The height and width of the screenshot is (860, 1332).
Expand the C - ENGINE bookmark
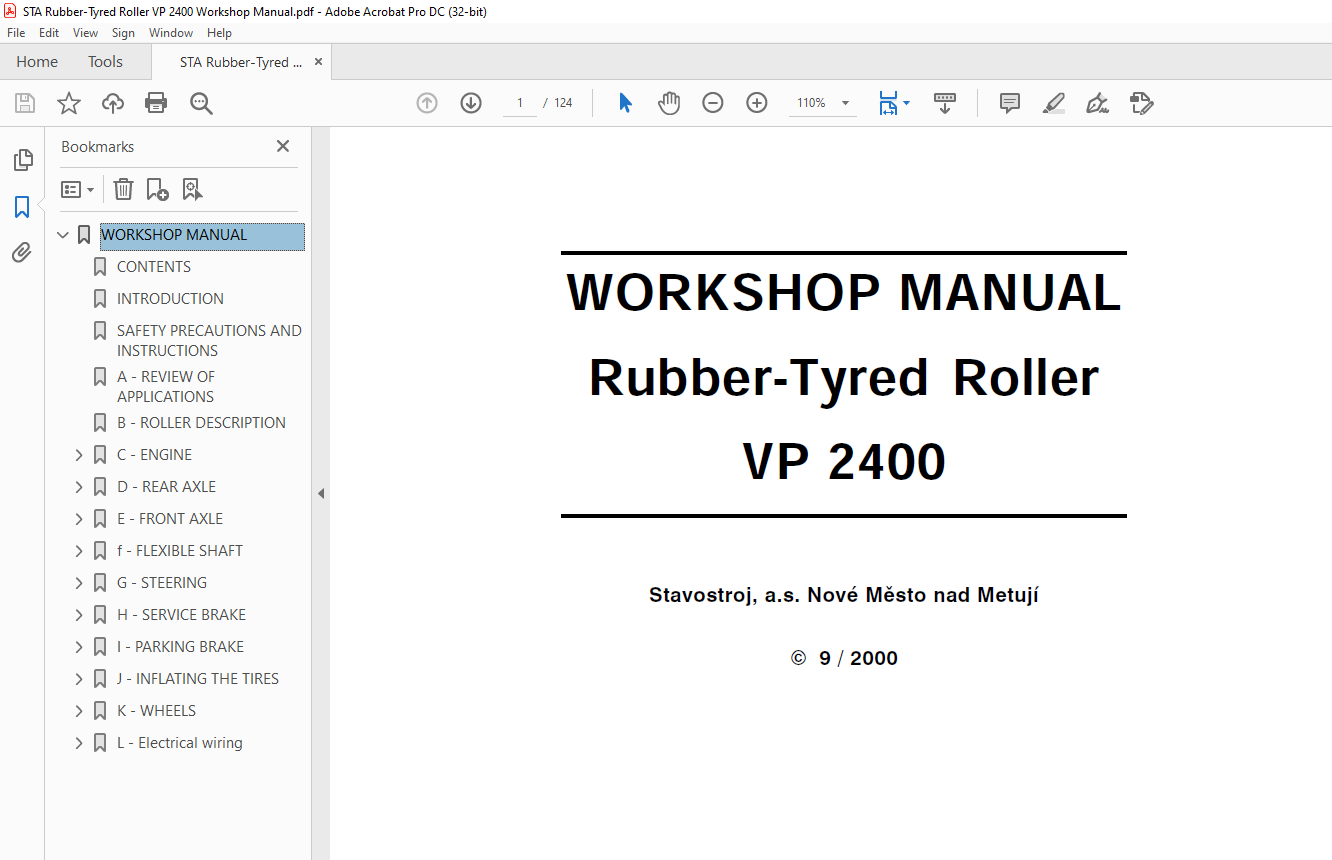click(x=79, y=455)
